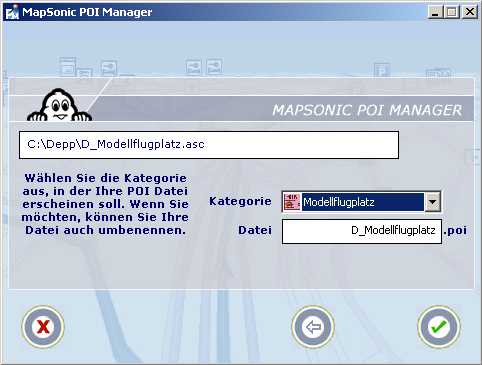
Task: Click the instruction text starting with Wählen Sie
Action: click(105, 204)
